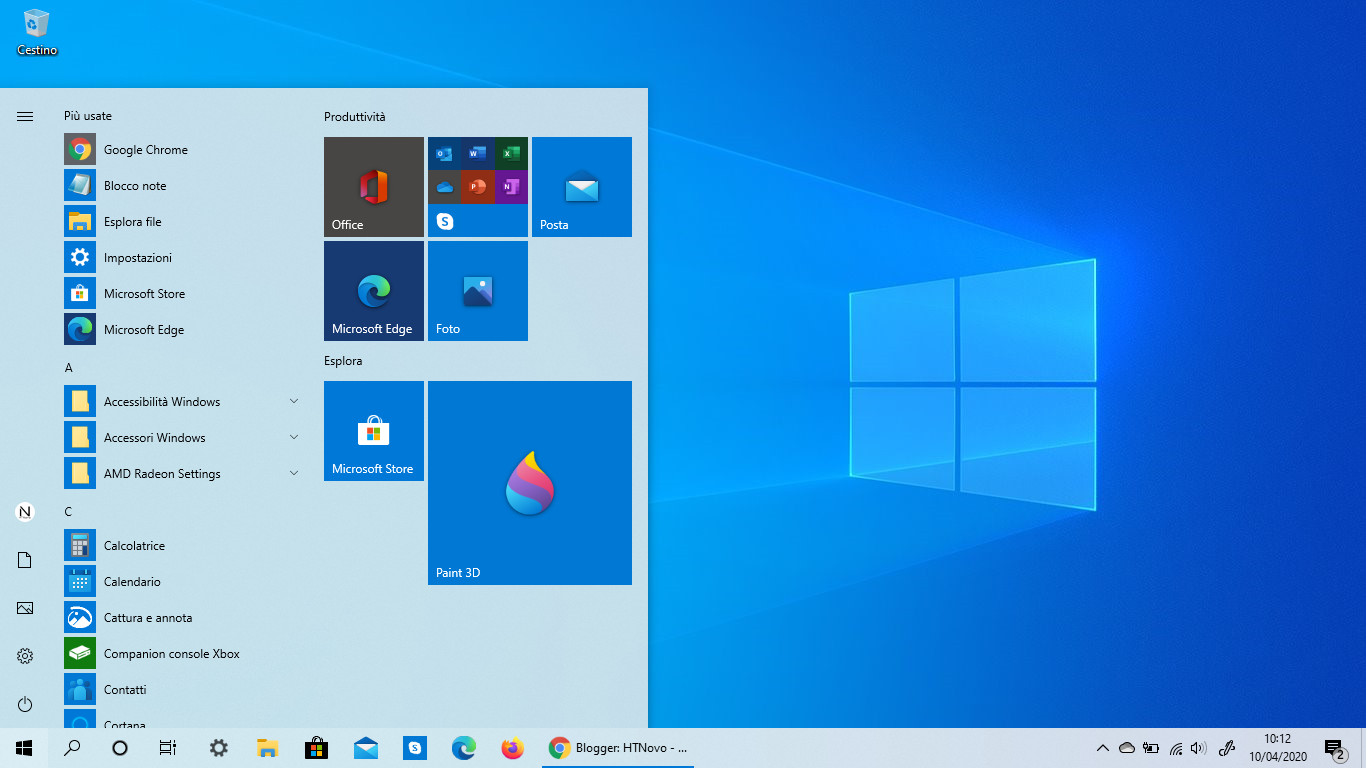Image resolution: width=1366 pixels, height=768 pixels.
Task: Expand the Accessibilità Windows folder
Action: click(x=184, y=402)
